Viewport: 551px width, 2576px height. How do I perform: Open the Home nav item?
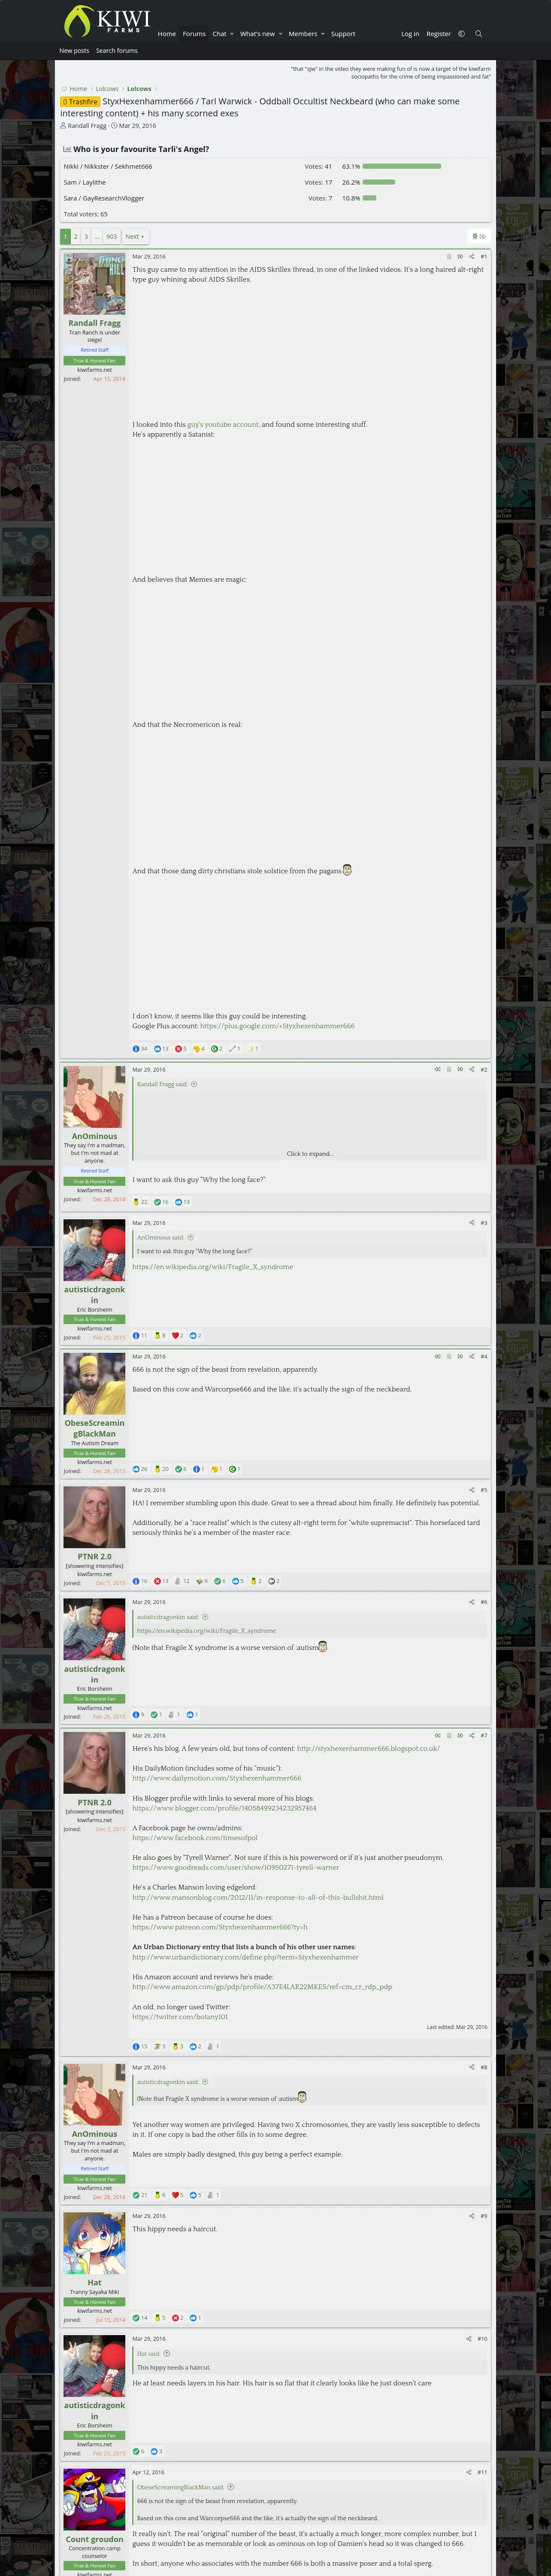[167, 34]
